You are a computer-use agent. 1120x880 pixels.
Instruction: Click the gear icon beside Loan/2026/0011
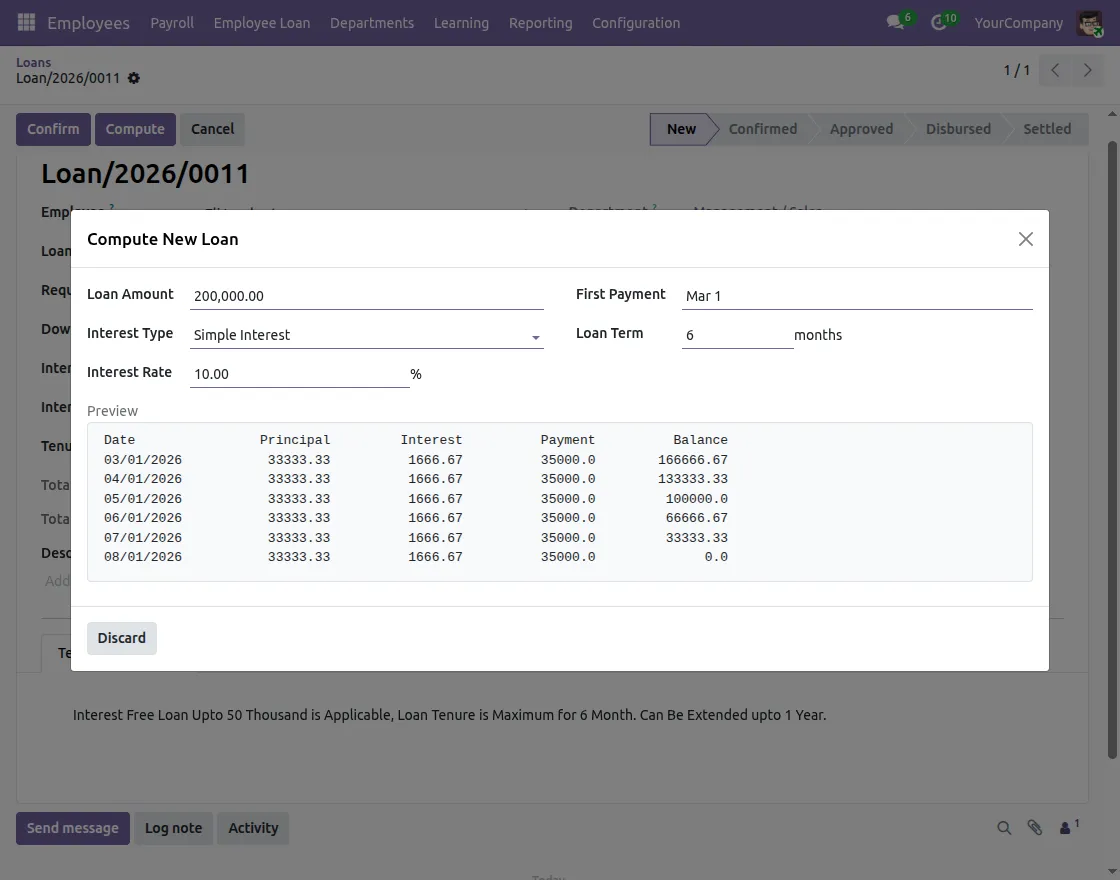click(x=134, y=78)
